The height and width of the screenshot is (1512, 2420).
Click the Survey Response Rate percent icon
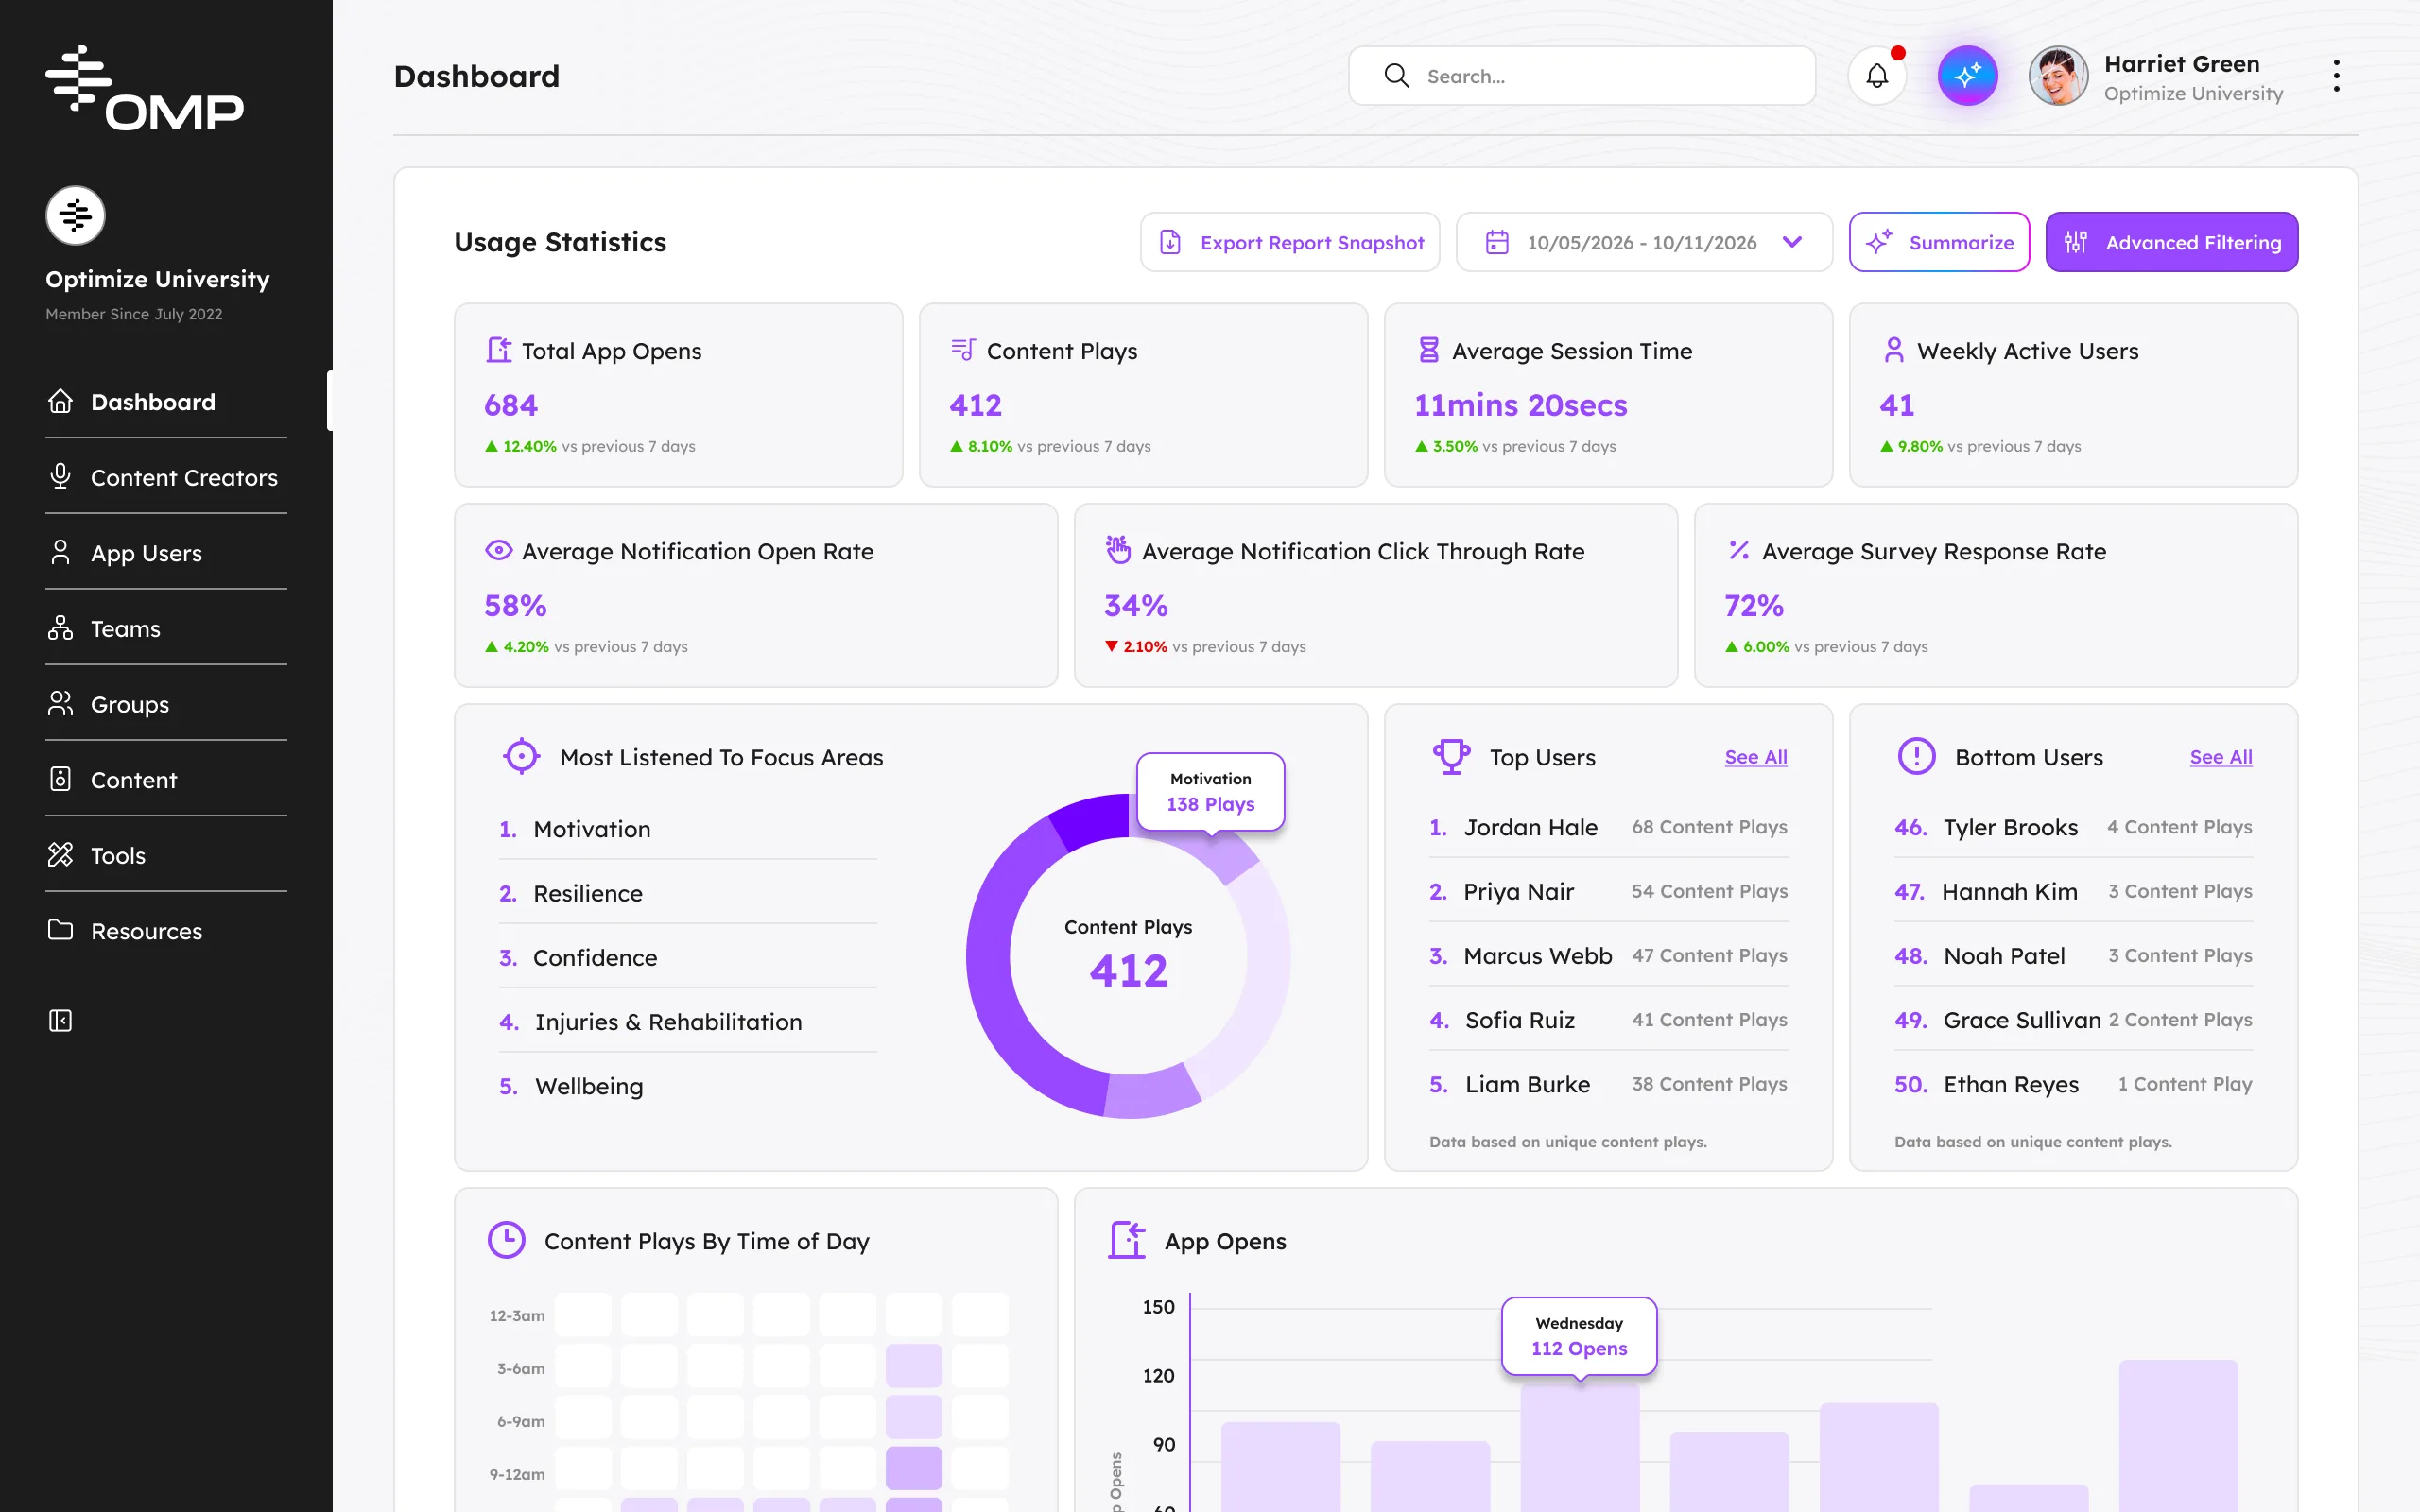1739,550
